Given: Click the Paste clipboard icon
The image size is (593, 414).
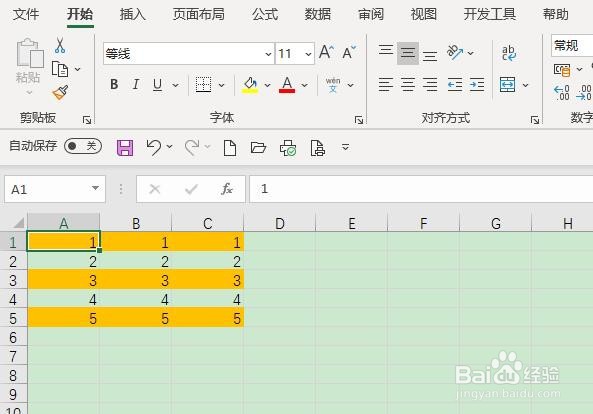Looking at the screenshot, I should tap(30, 53).
